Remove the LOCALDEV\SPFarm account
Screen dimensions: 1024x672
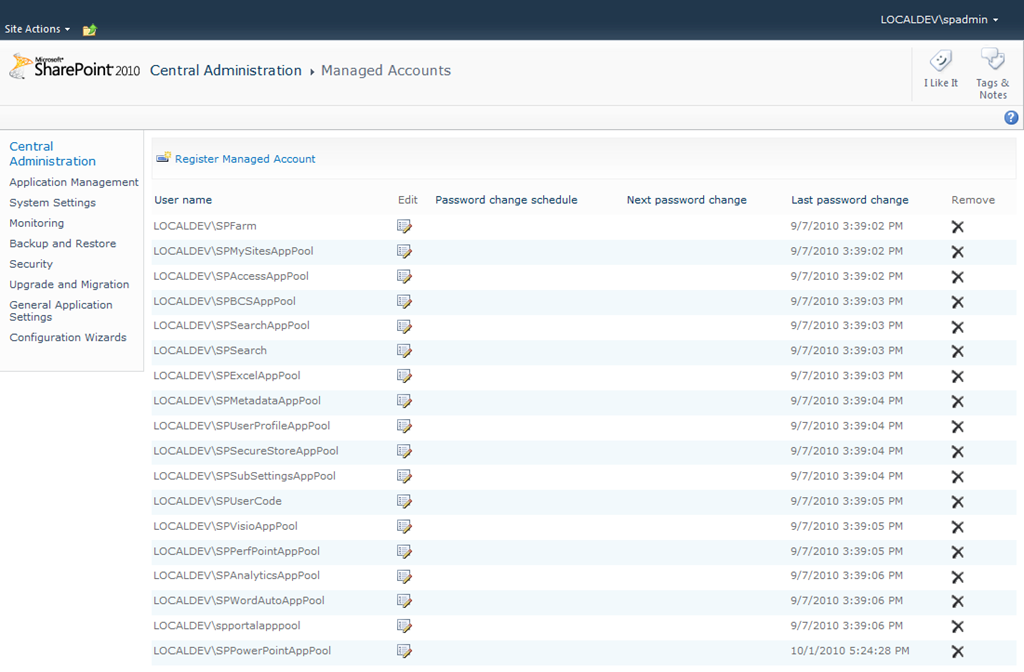point(957,227)
